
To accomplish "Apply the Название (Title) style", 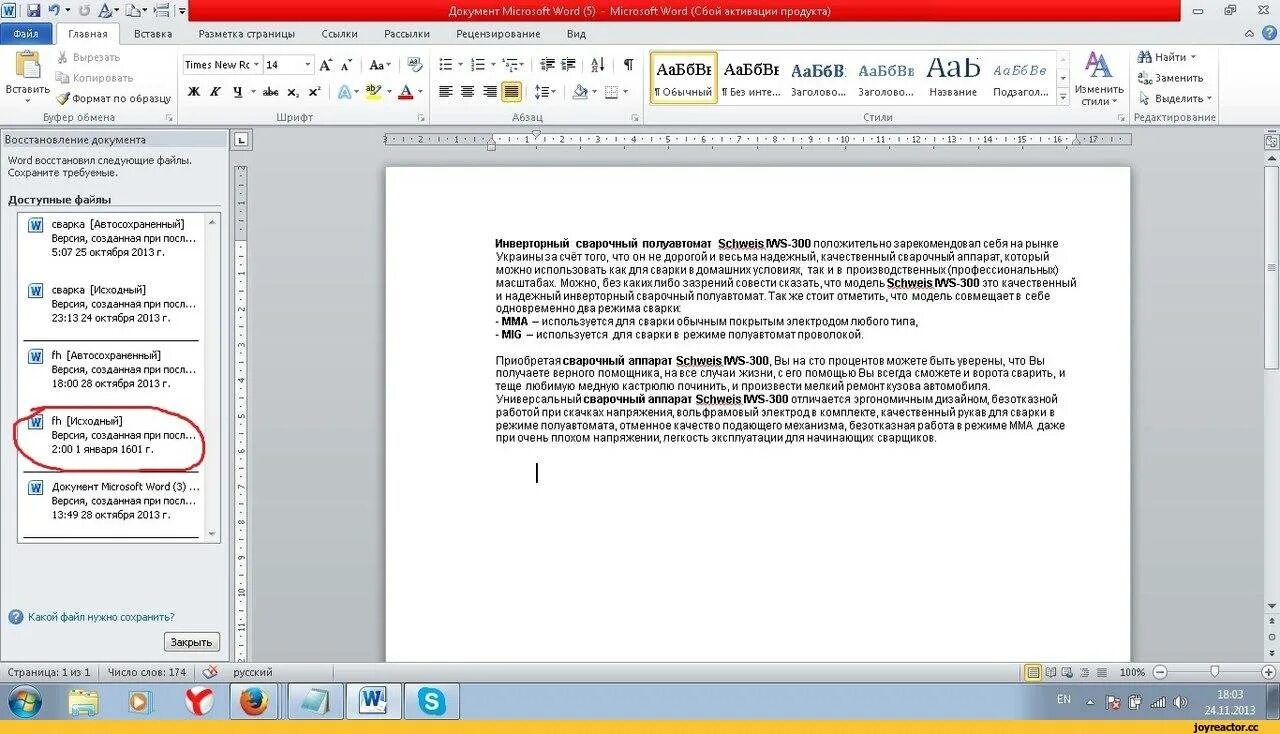I will pyautogui.click(x=952, y=78).
